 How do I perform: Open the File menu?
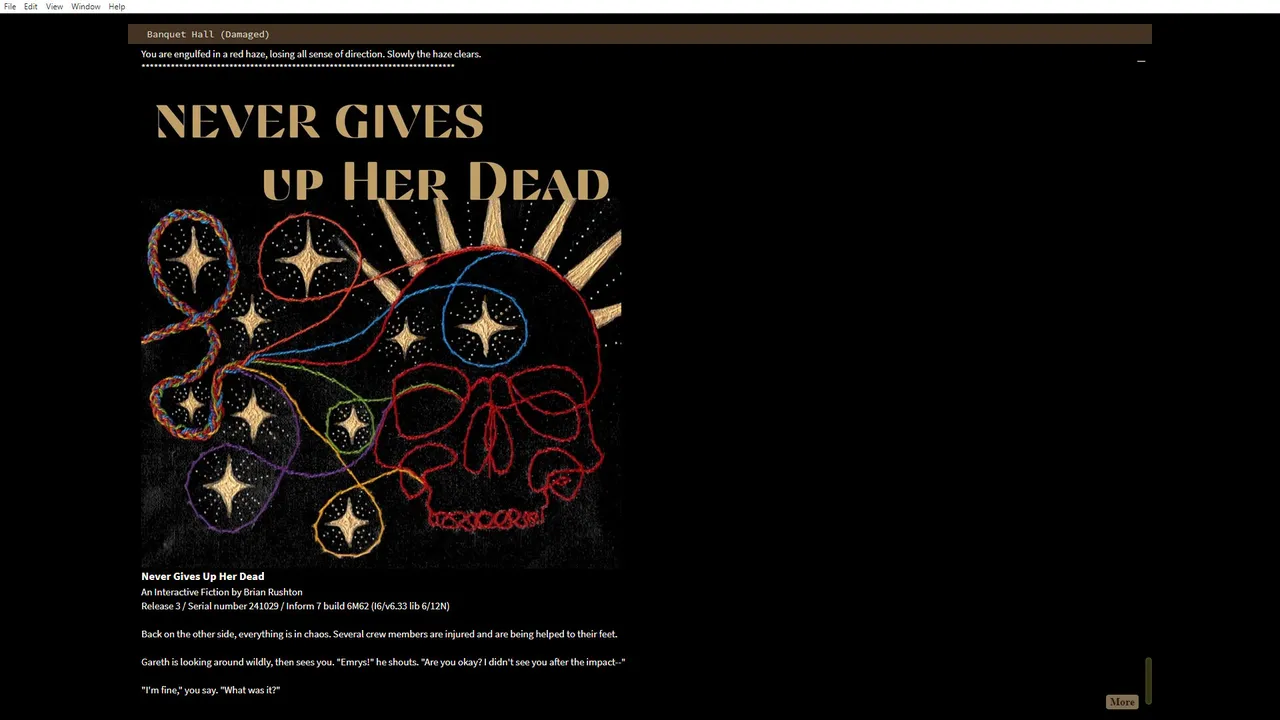tap(10, 7)
